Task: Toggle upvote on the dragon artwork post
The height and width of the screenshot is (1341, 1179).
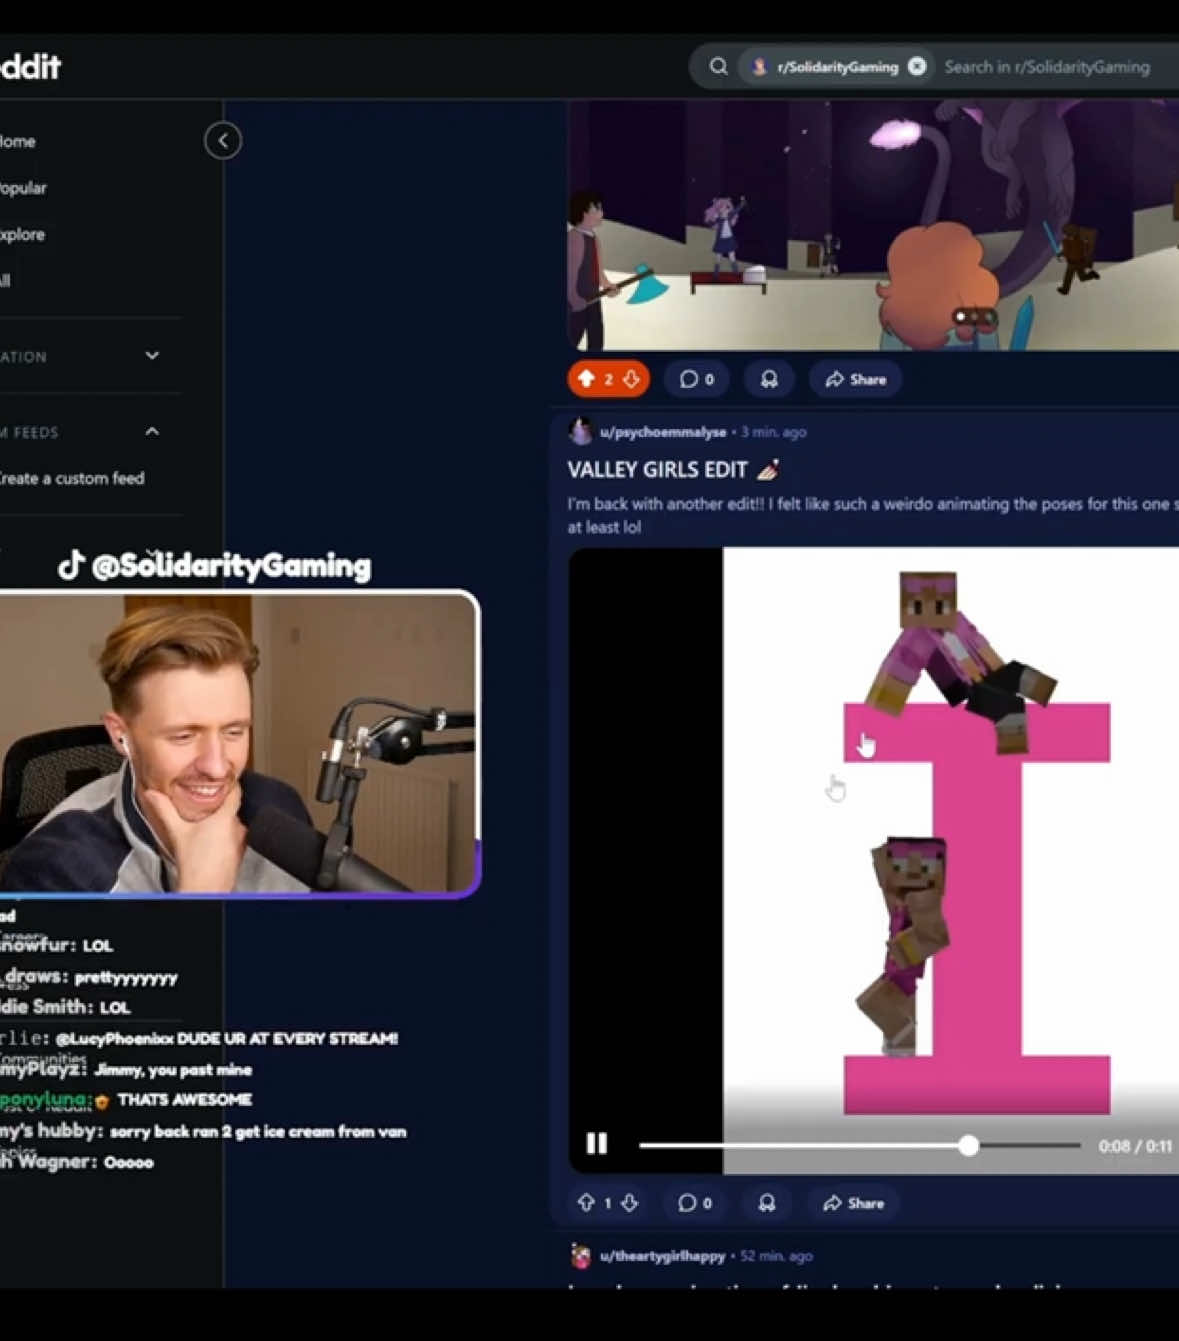Action: click(x=587, y=379)
